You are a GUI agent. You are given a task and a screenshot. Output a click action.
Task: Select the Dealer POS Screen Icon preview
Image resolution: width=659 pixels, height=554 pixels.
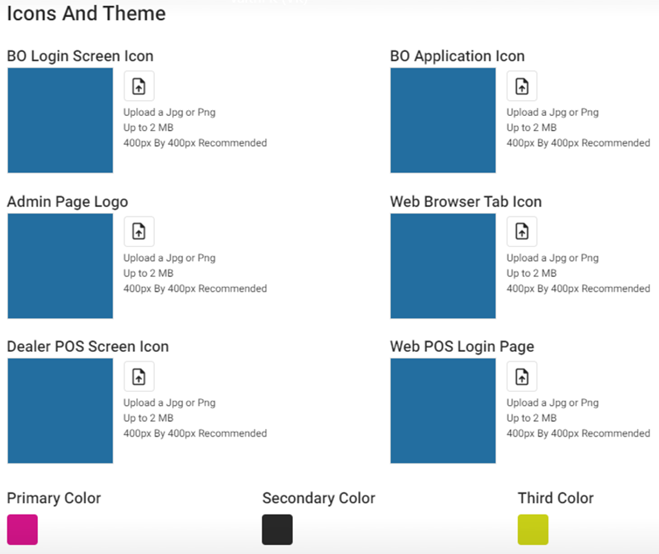tap(60, 410)
